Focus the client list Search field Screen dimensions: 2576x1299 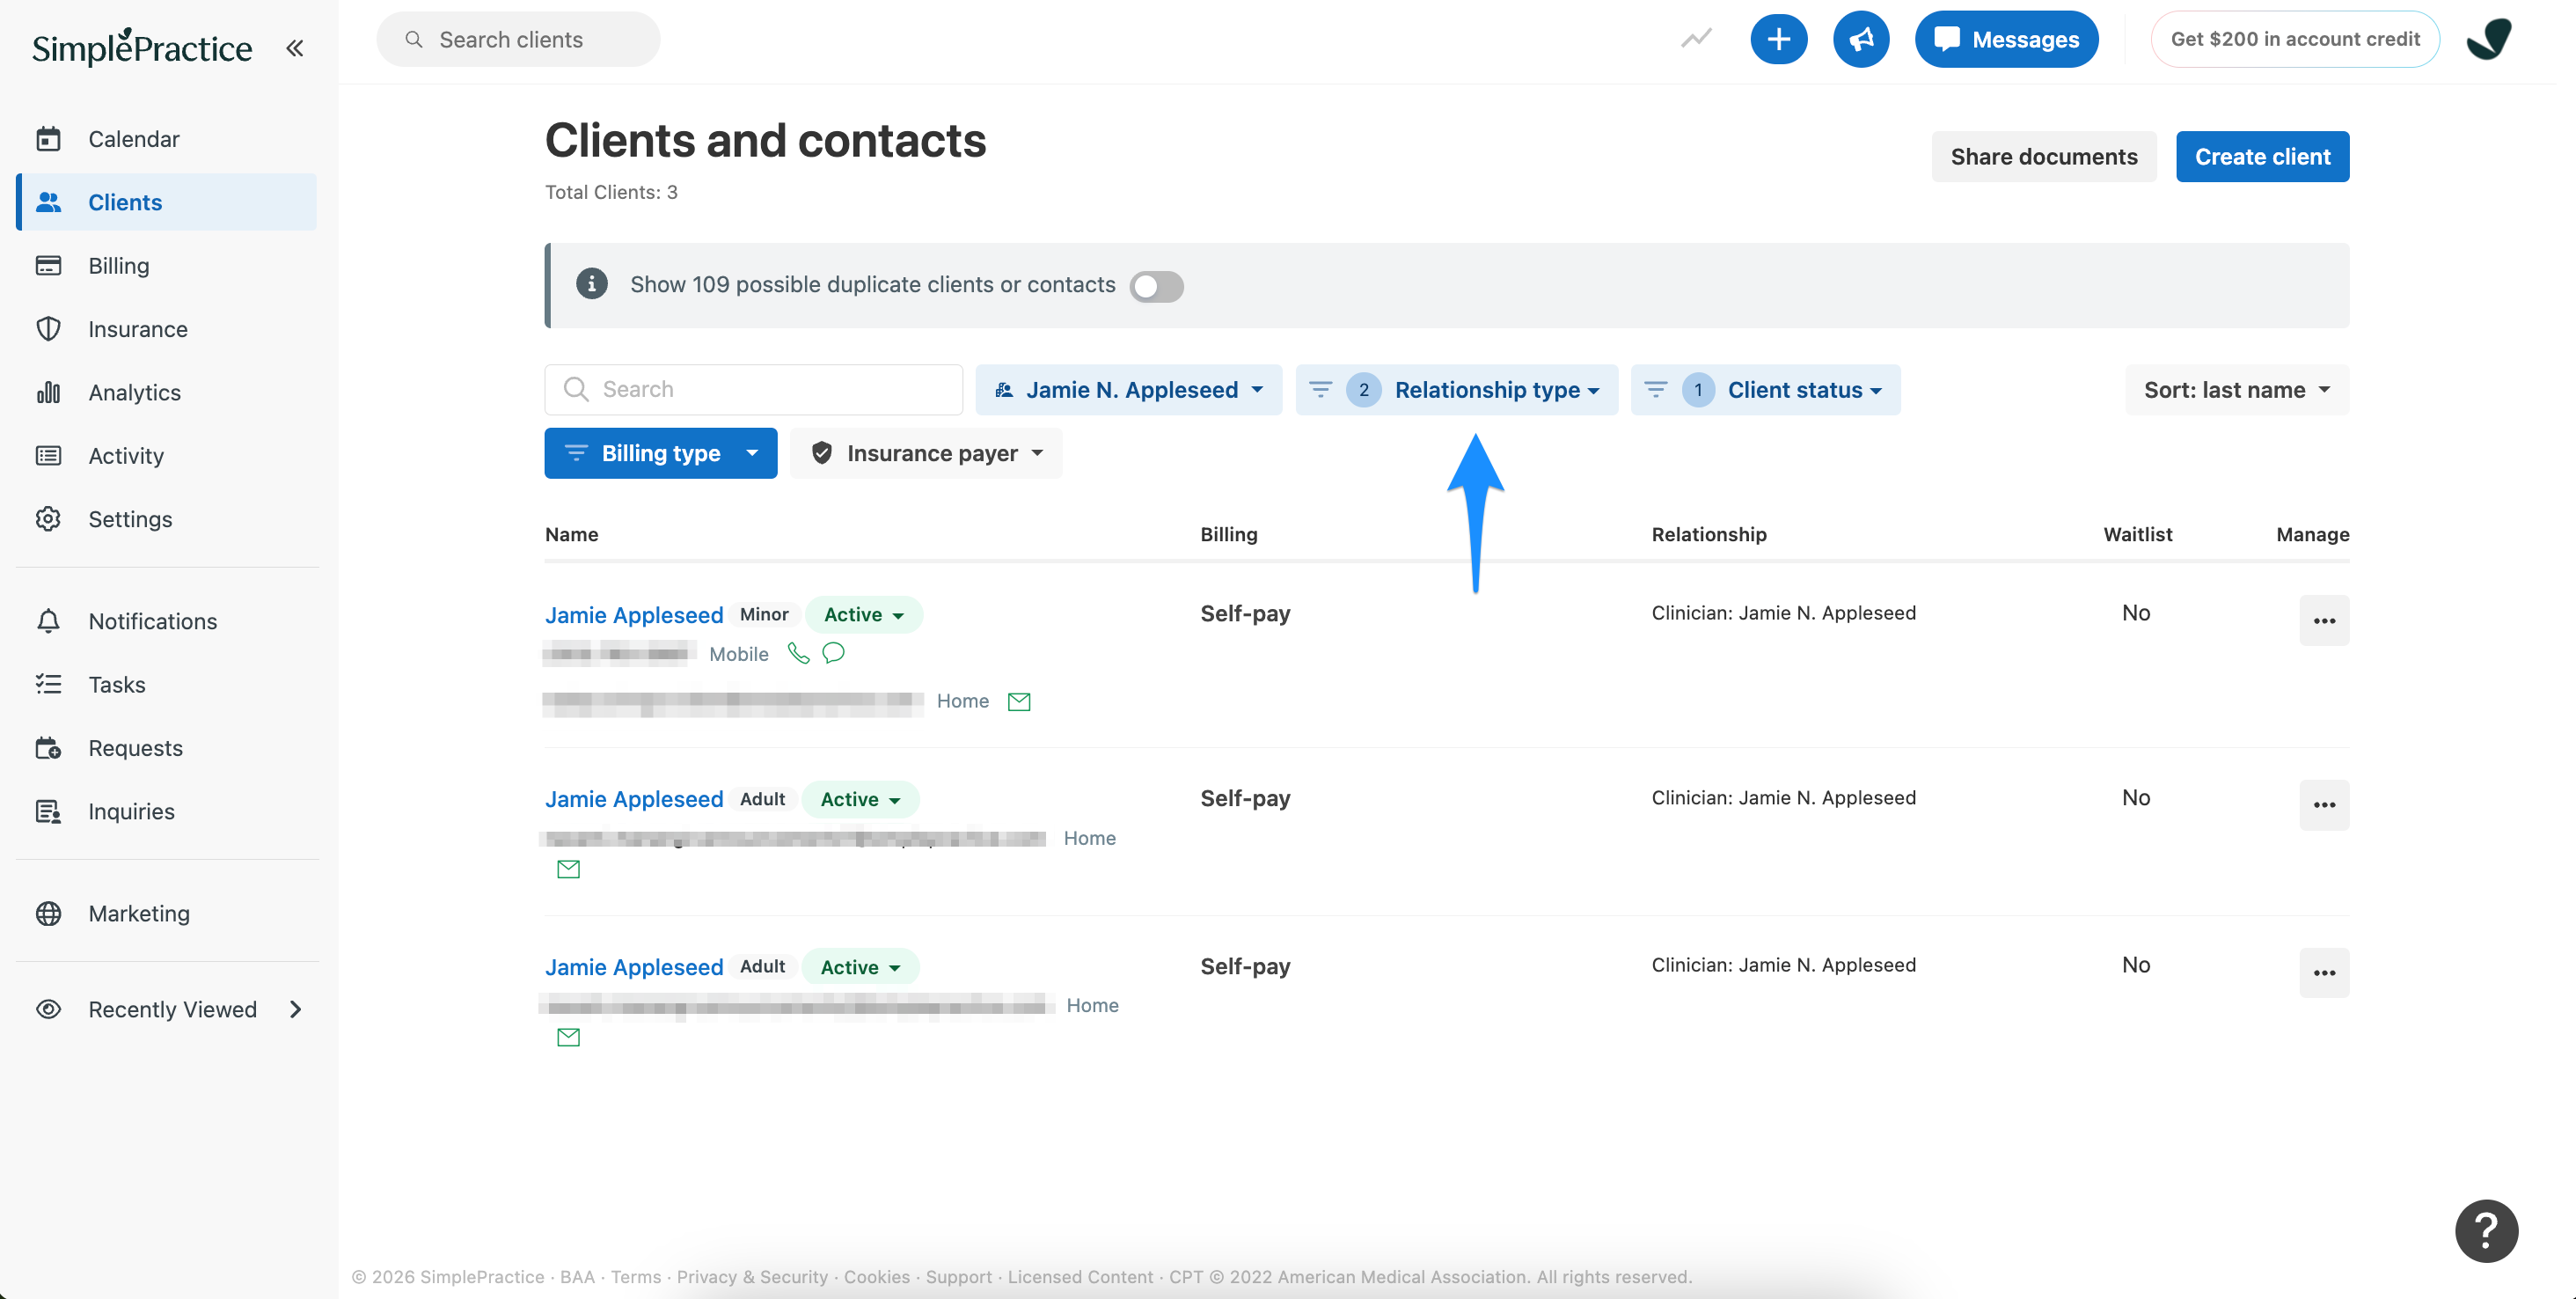[753, 389]
